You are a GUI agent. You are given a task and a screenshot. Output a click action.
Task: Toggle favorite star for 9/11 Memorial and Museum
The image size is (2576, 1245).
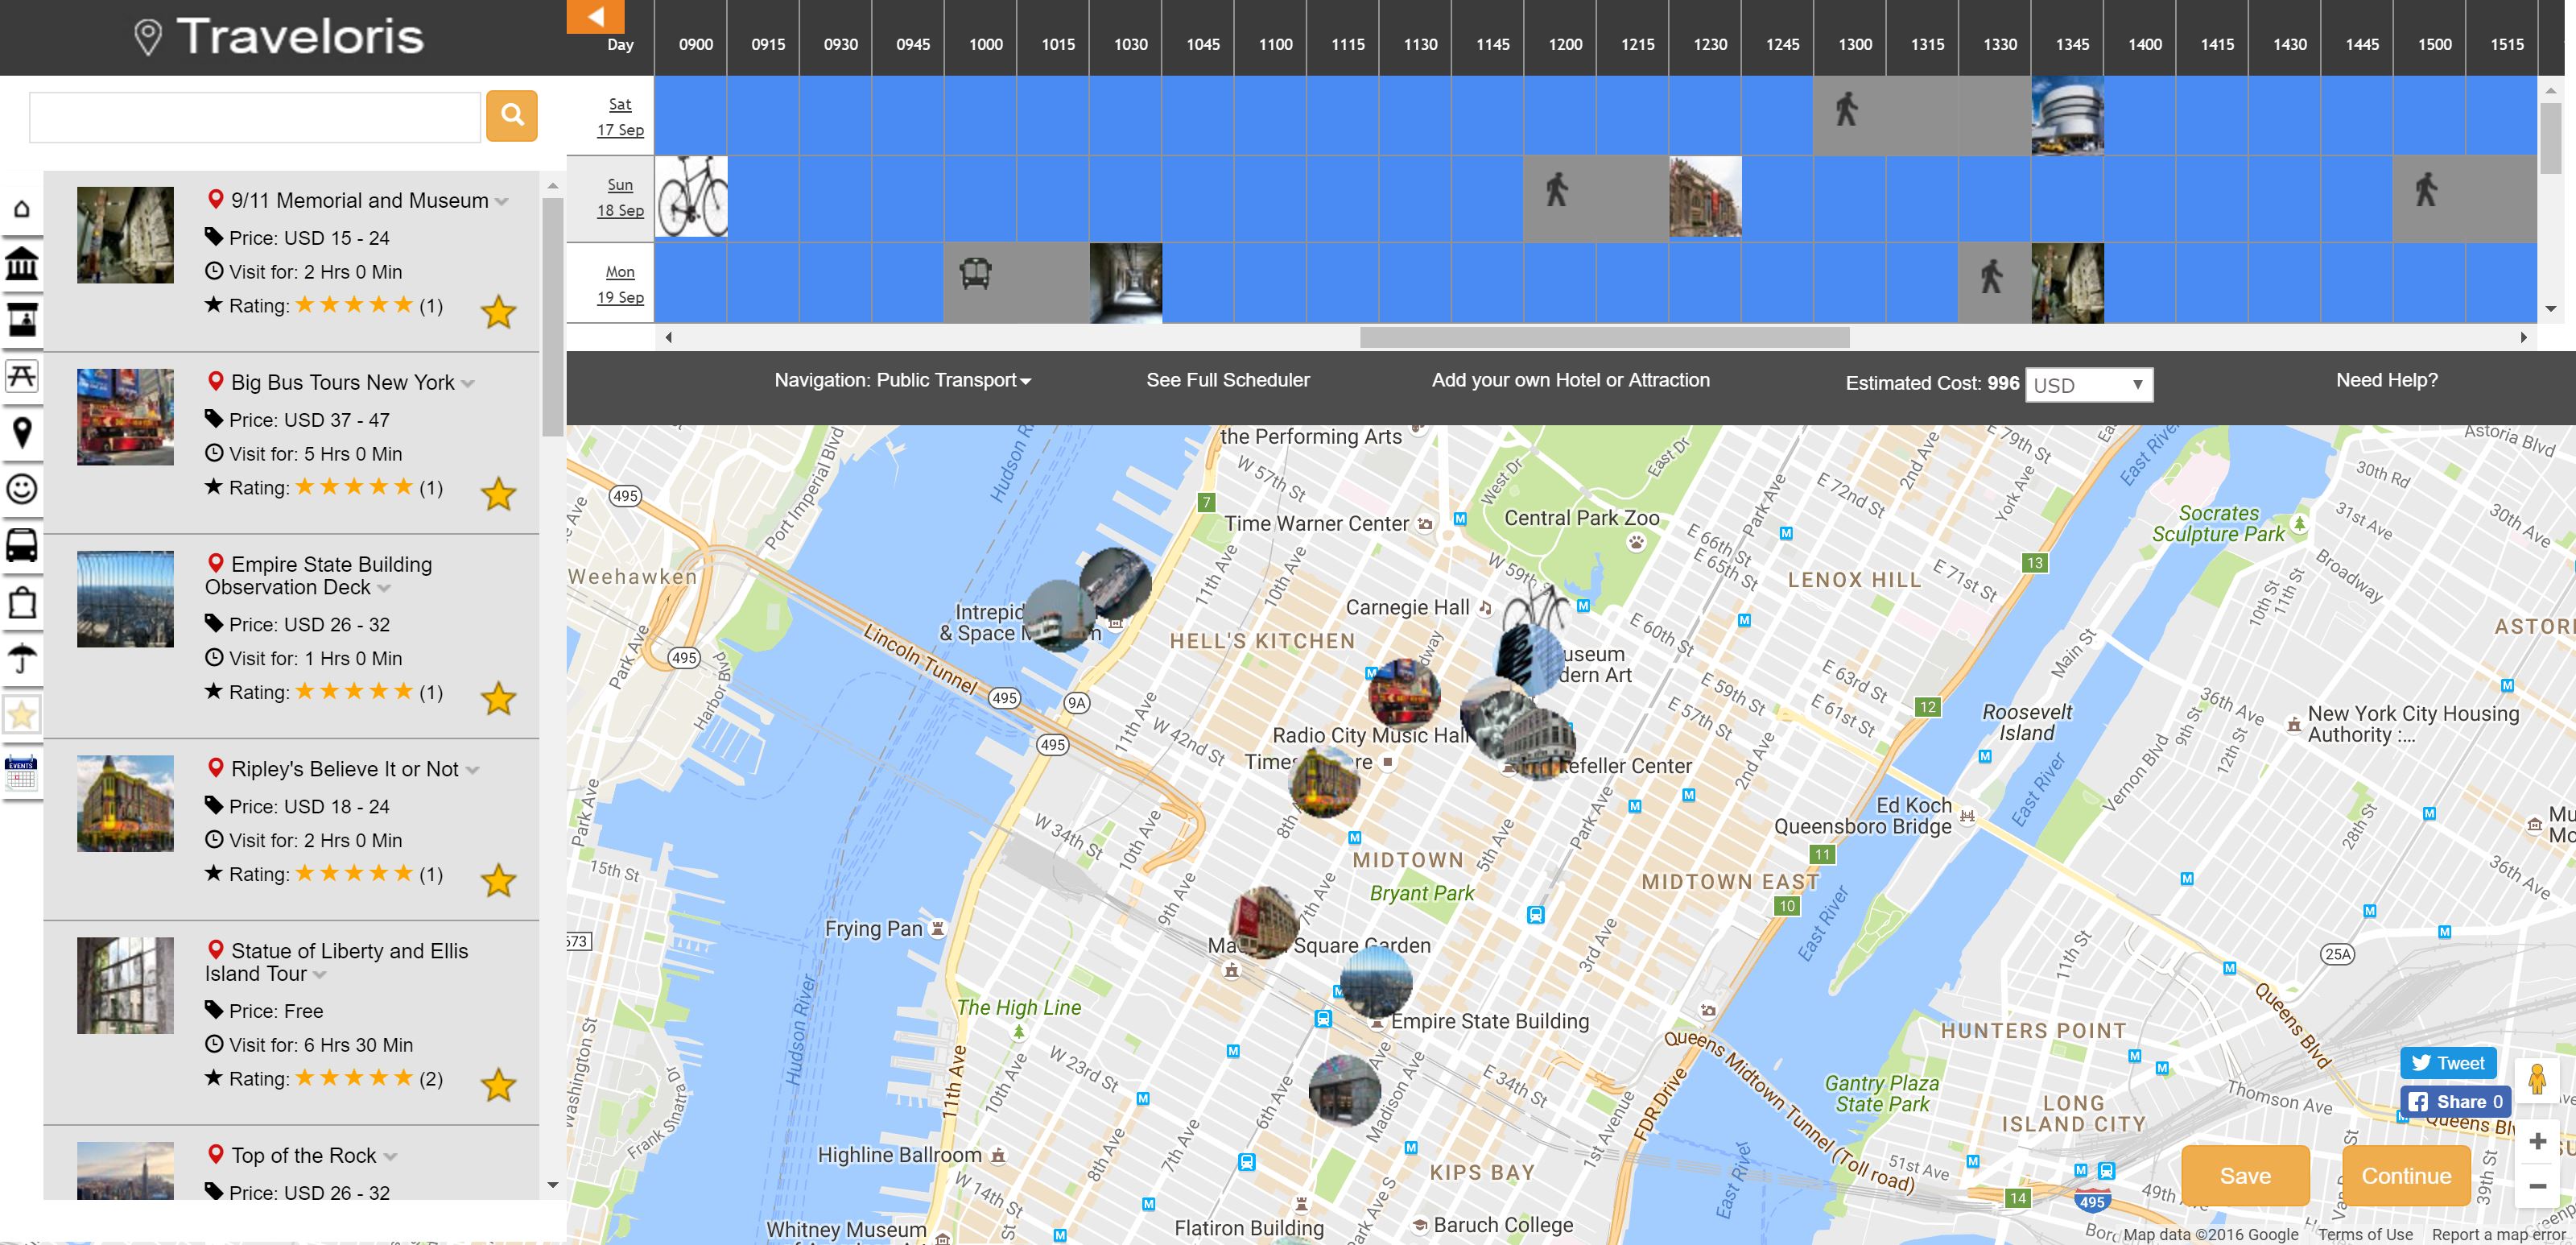498,312
